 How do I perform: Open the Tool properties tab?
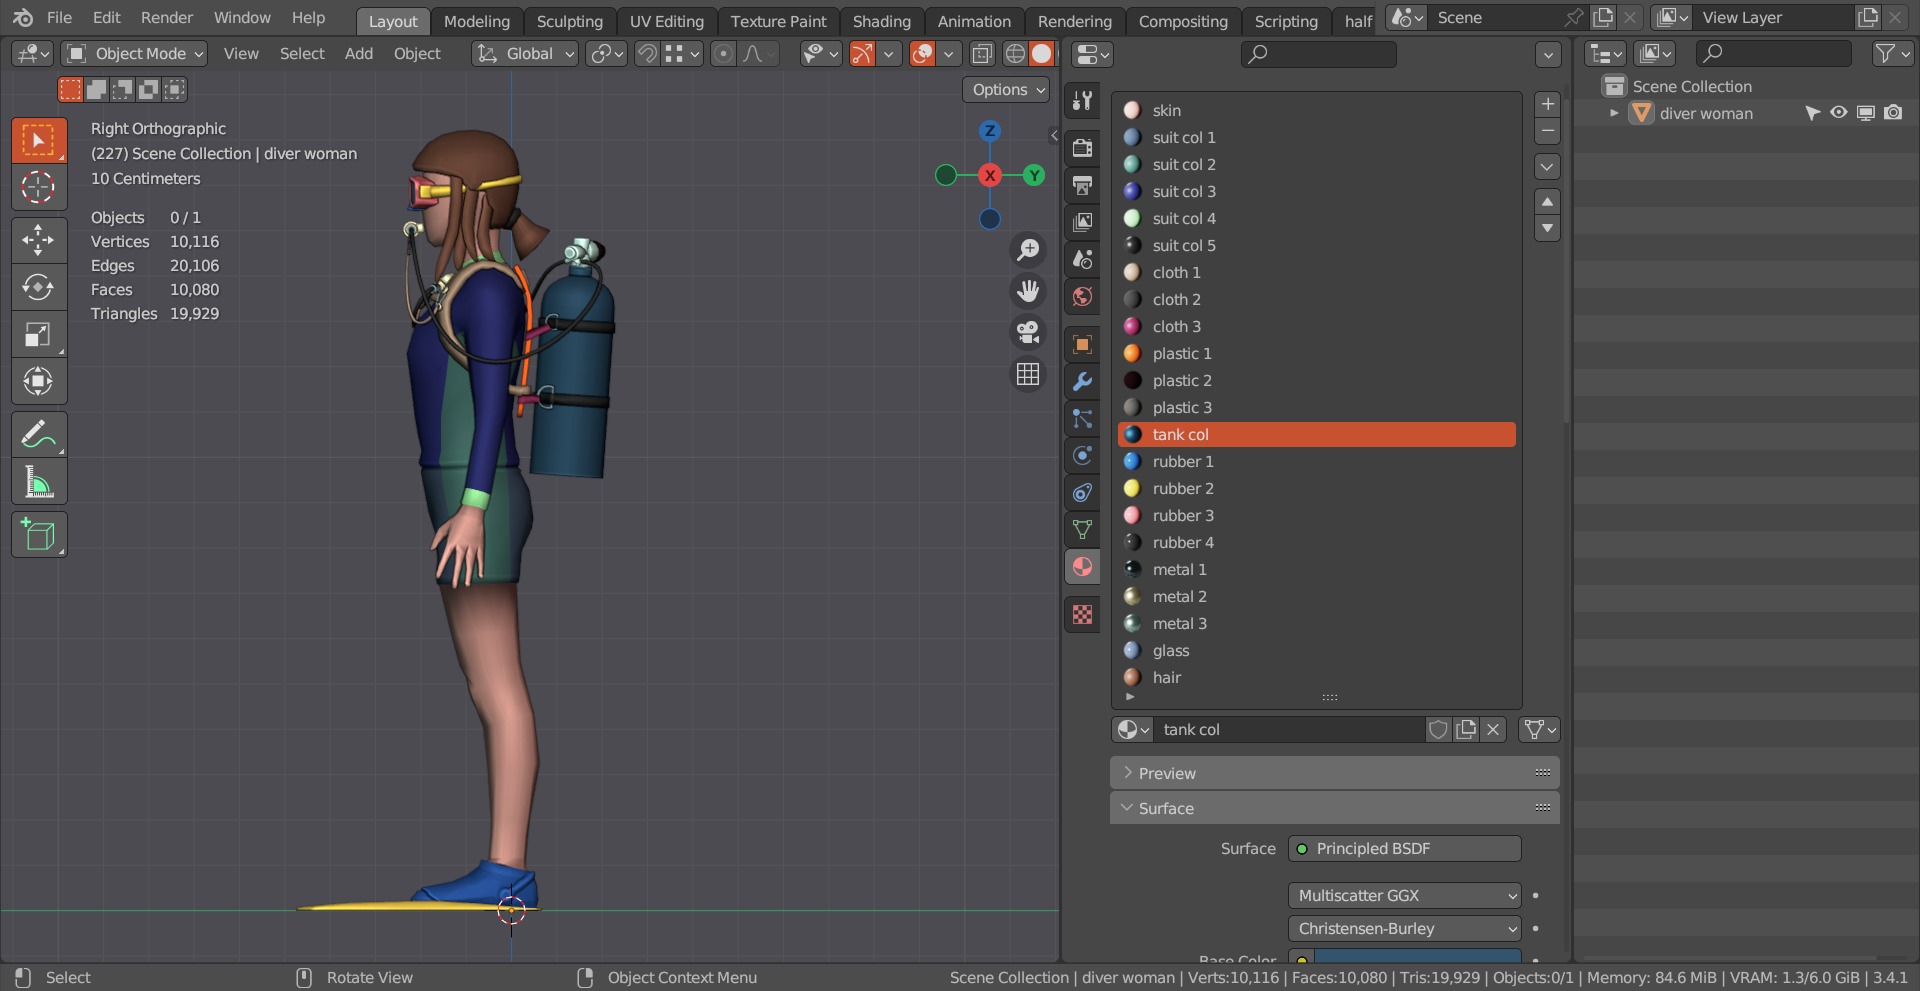pyautogui.click(x=1082, y=100)
